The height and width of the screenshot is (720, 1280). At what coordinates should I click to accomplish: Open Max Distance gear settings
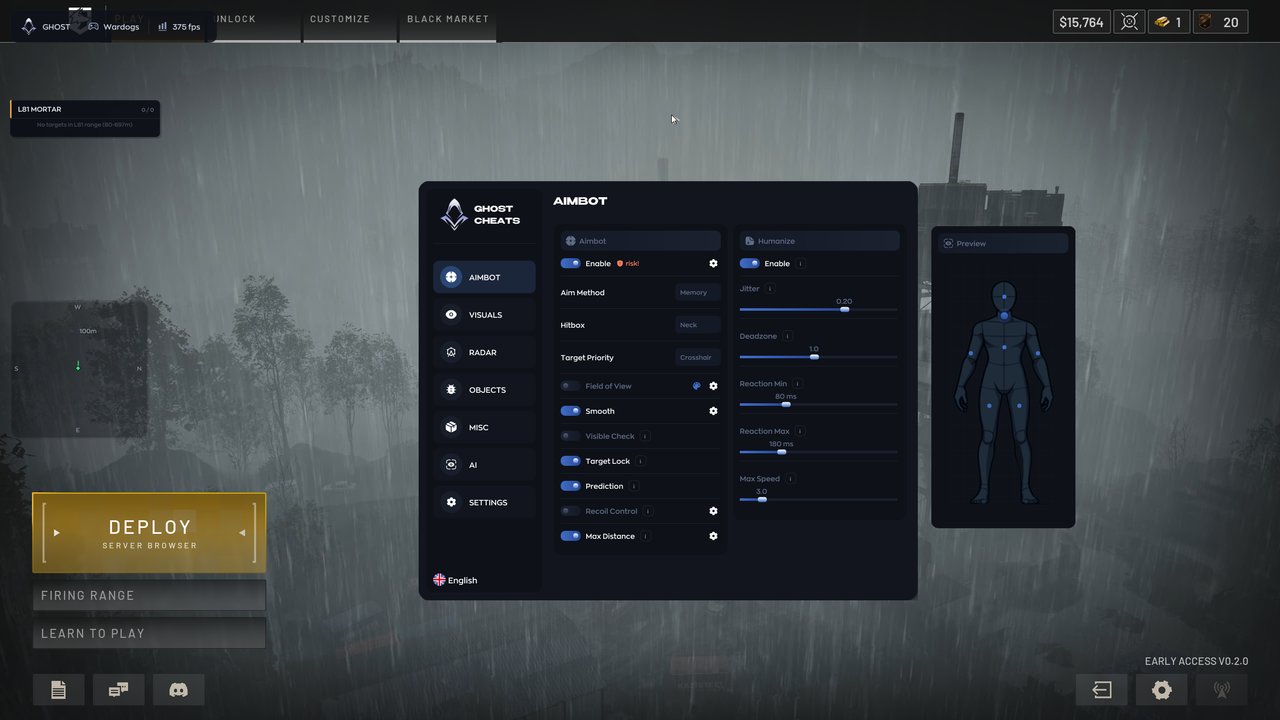tap(713, 536)
